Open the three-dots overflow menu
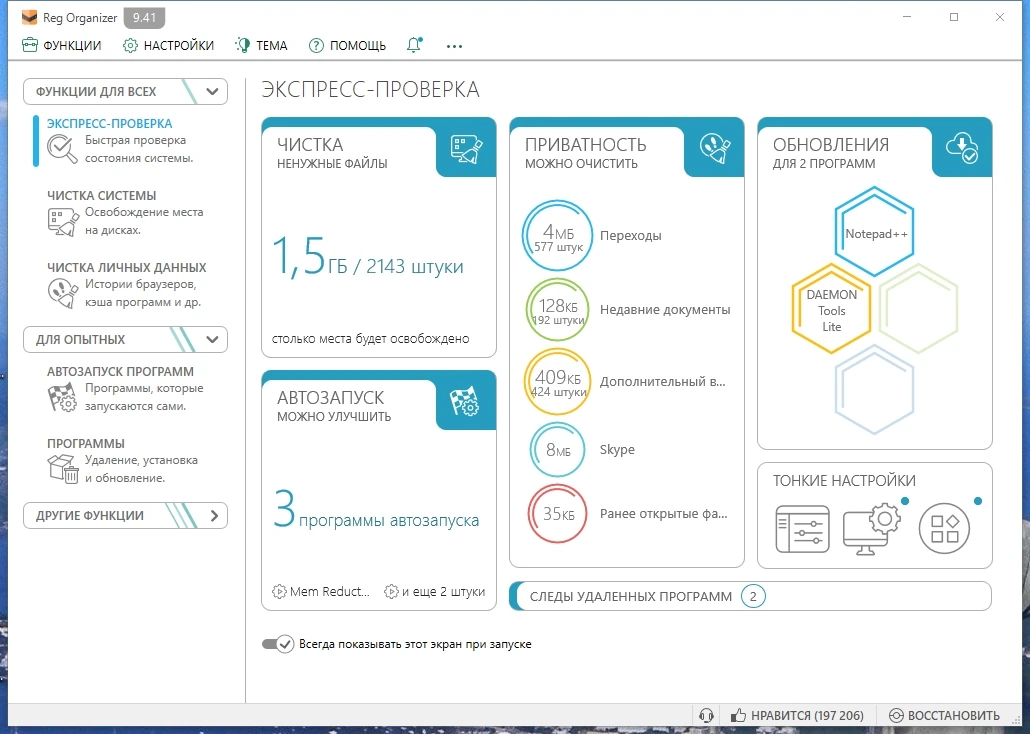This screenshot has height=734, width=1030. (x=454, y=46)
